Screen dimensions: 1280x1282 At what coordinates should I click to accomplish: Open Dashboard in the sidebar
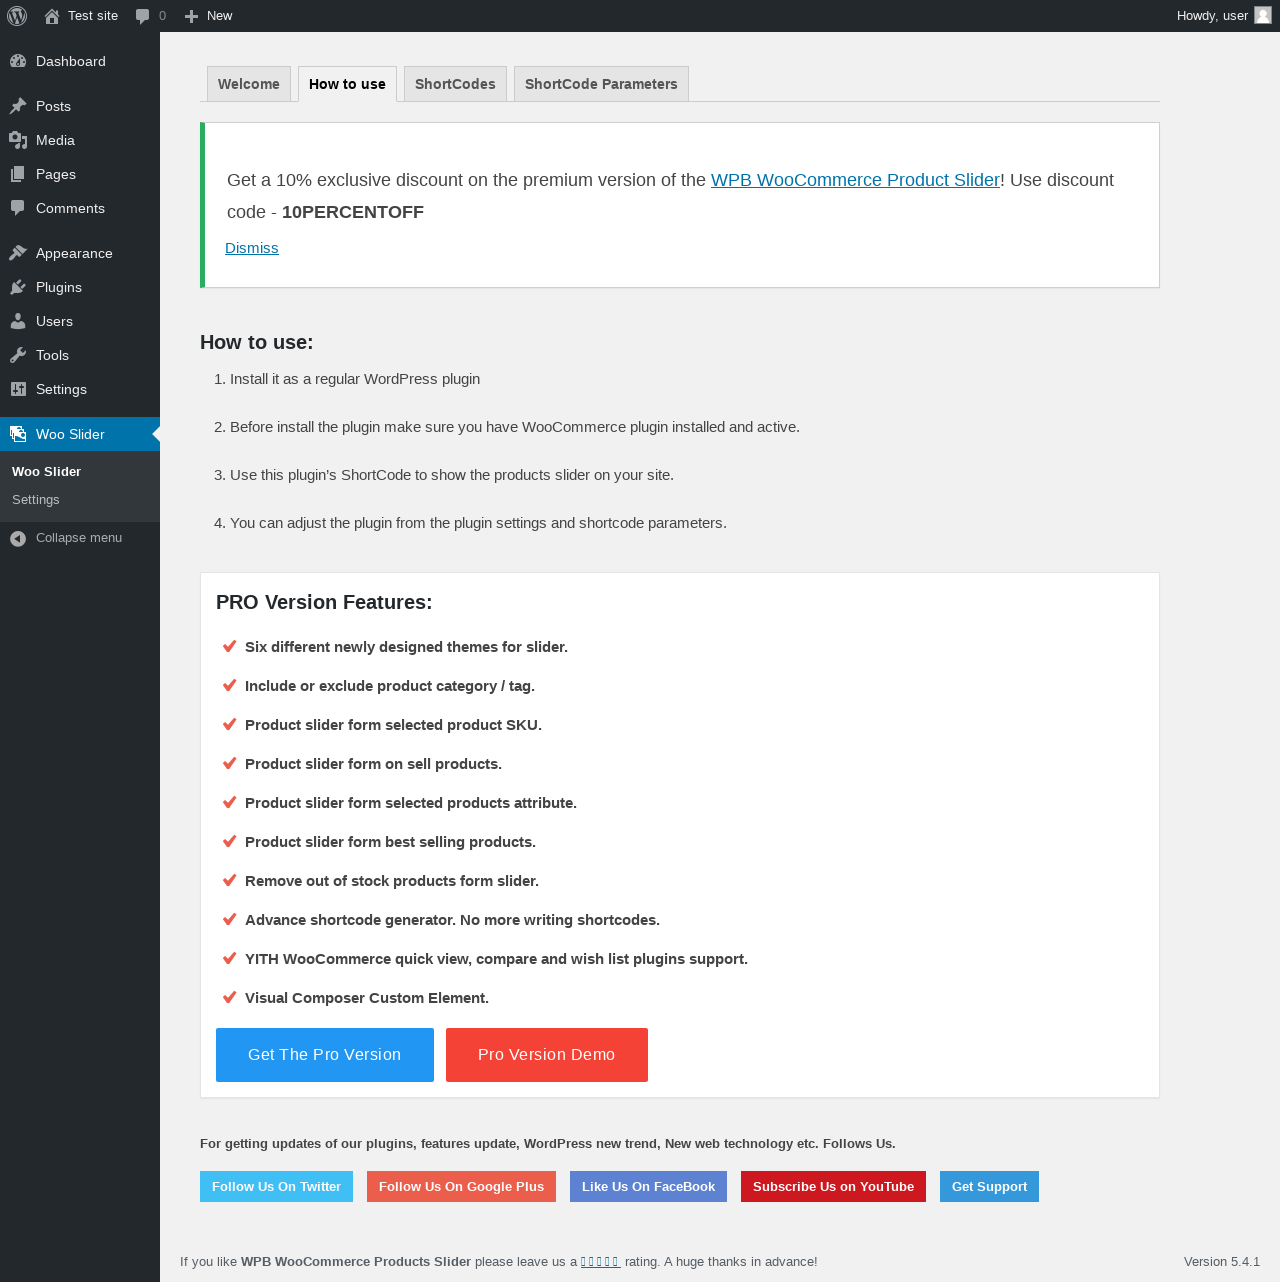coord(80,61)
